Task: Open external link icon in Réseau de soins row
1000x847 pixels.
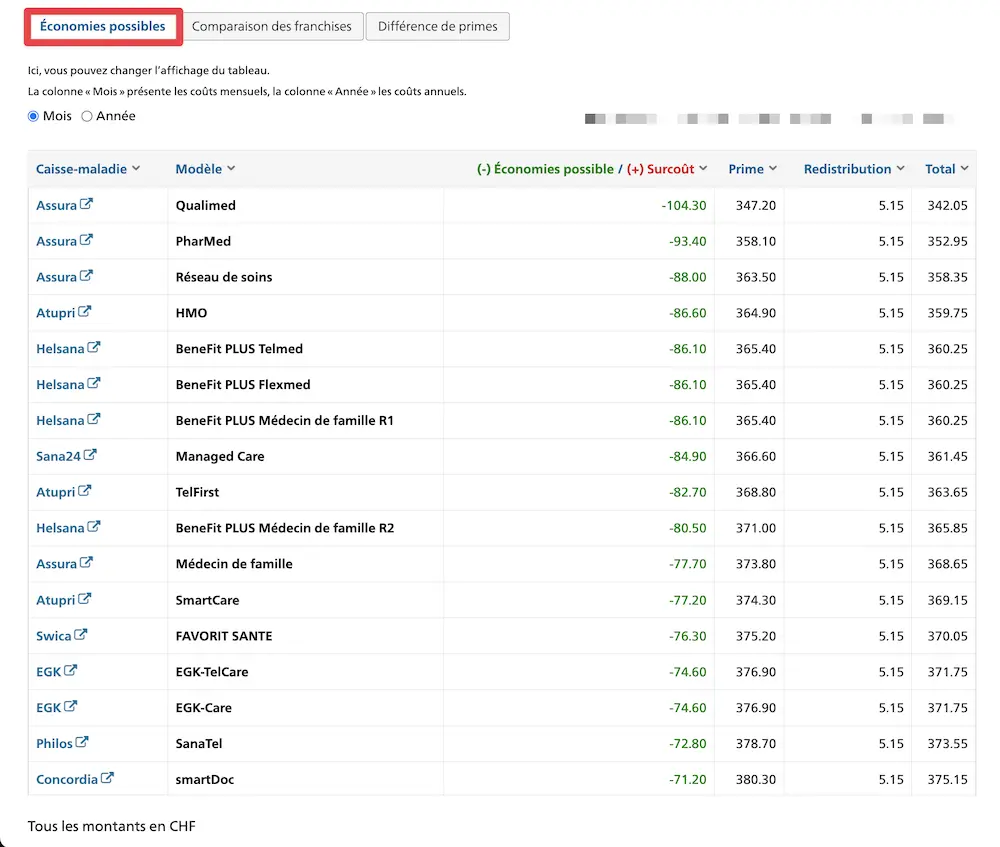Action: 86,276
